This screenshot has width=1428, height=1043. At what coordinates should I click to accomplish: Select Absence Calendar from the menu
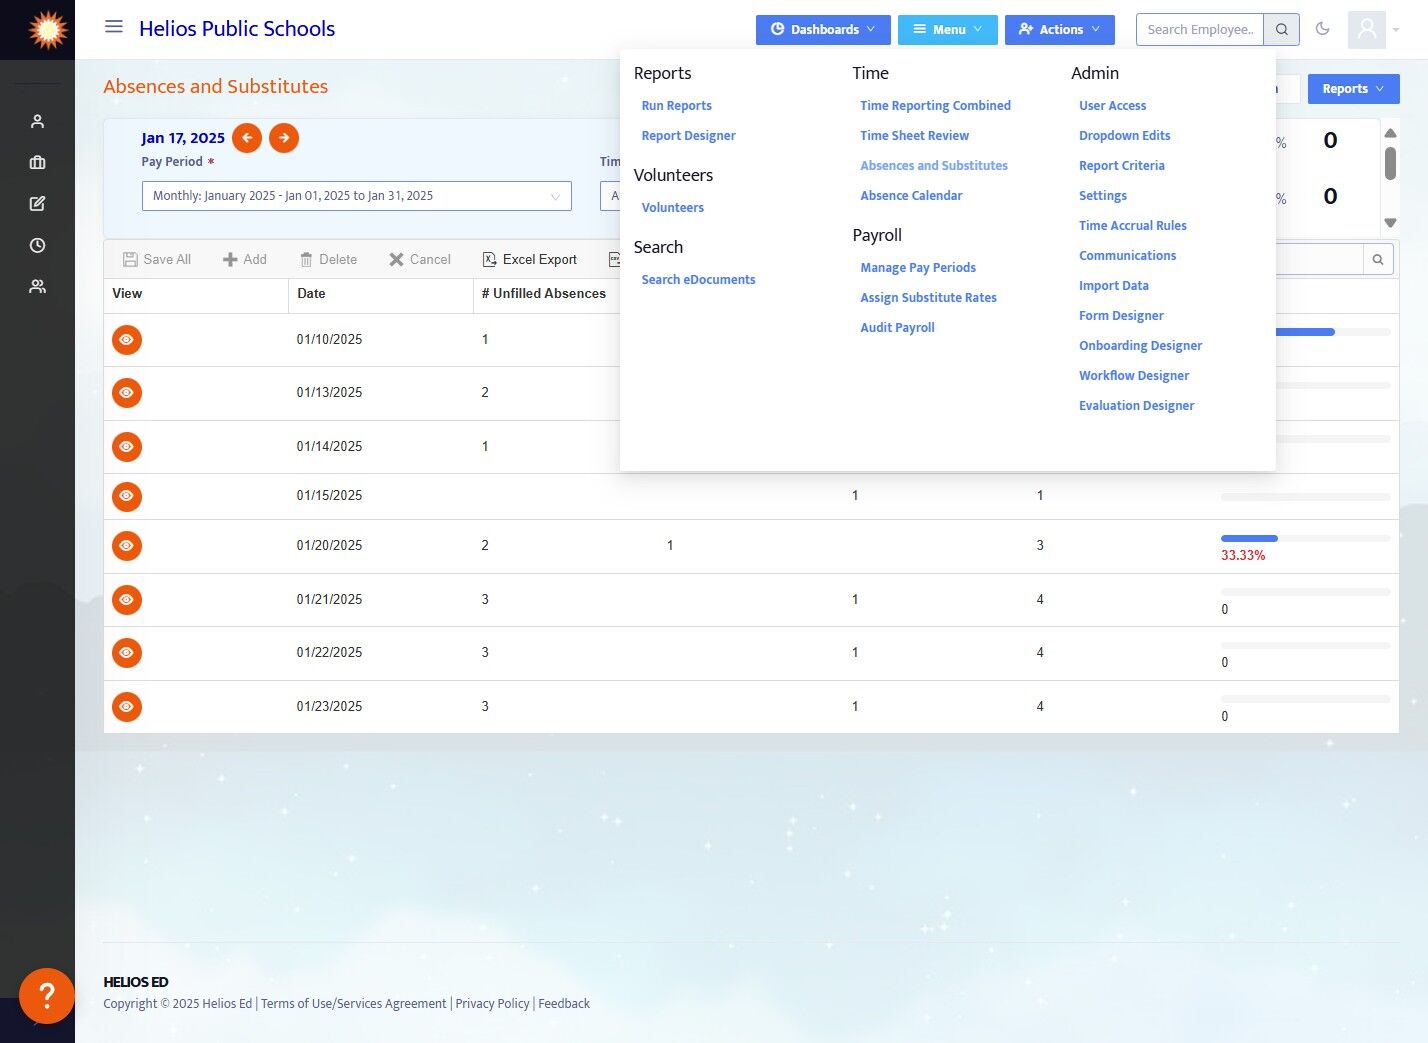(912, 196)
